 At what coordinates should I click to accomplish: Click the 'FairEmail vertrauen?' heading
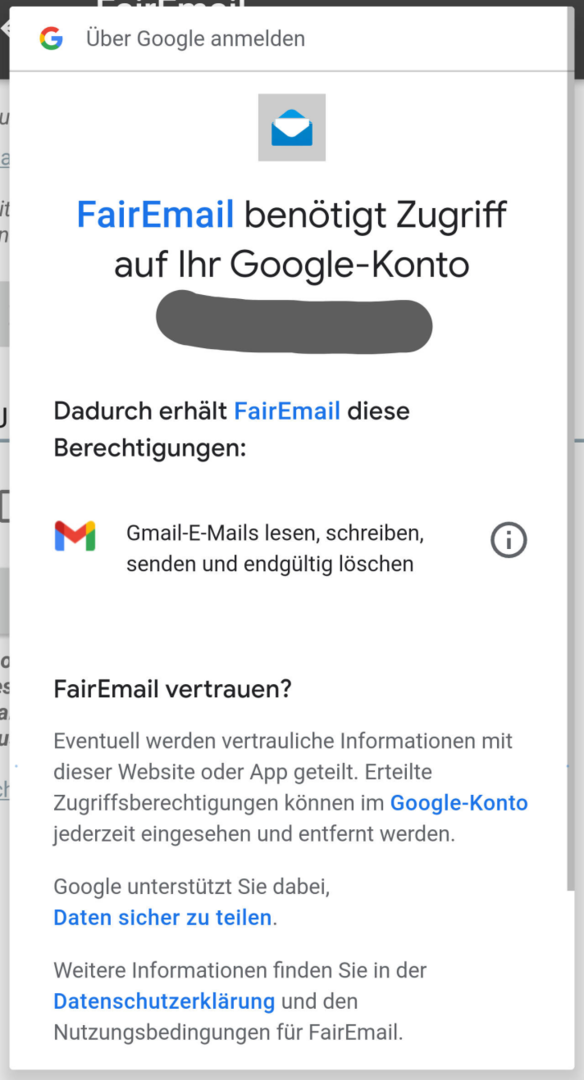coord(173,689)
